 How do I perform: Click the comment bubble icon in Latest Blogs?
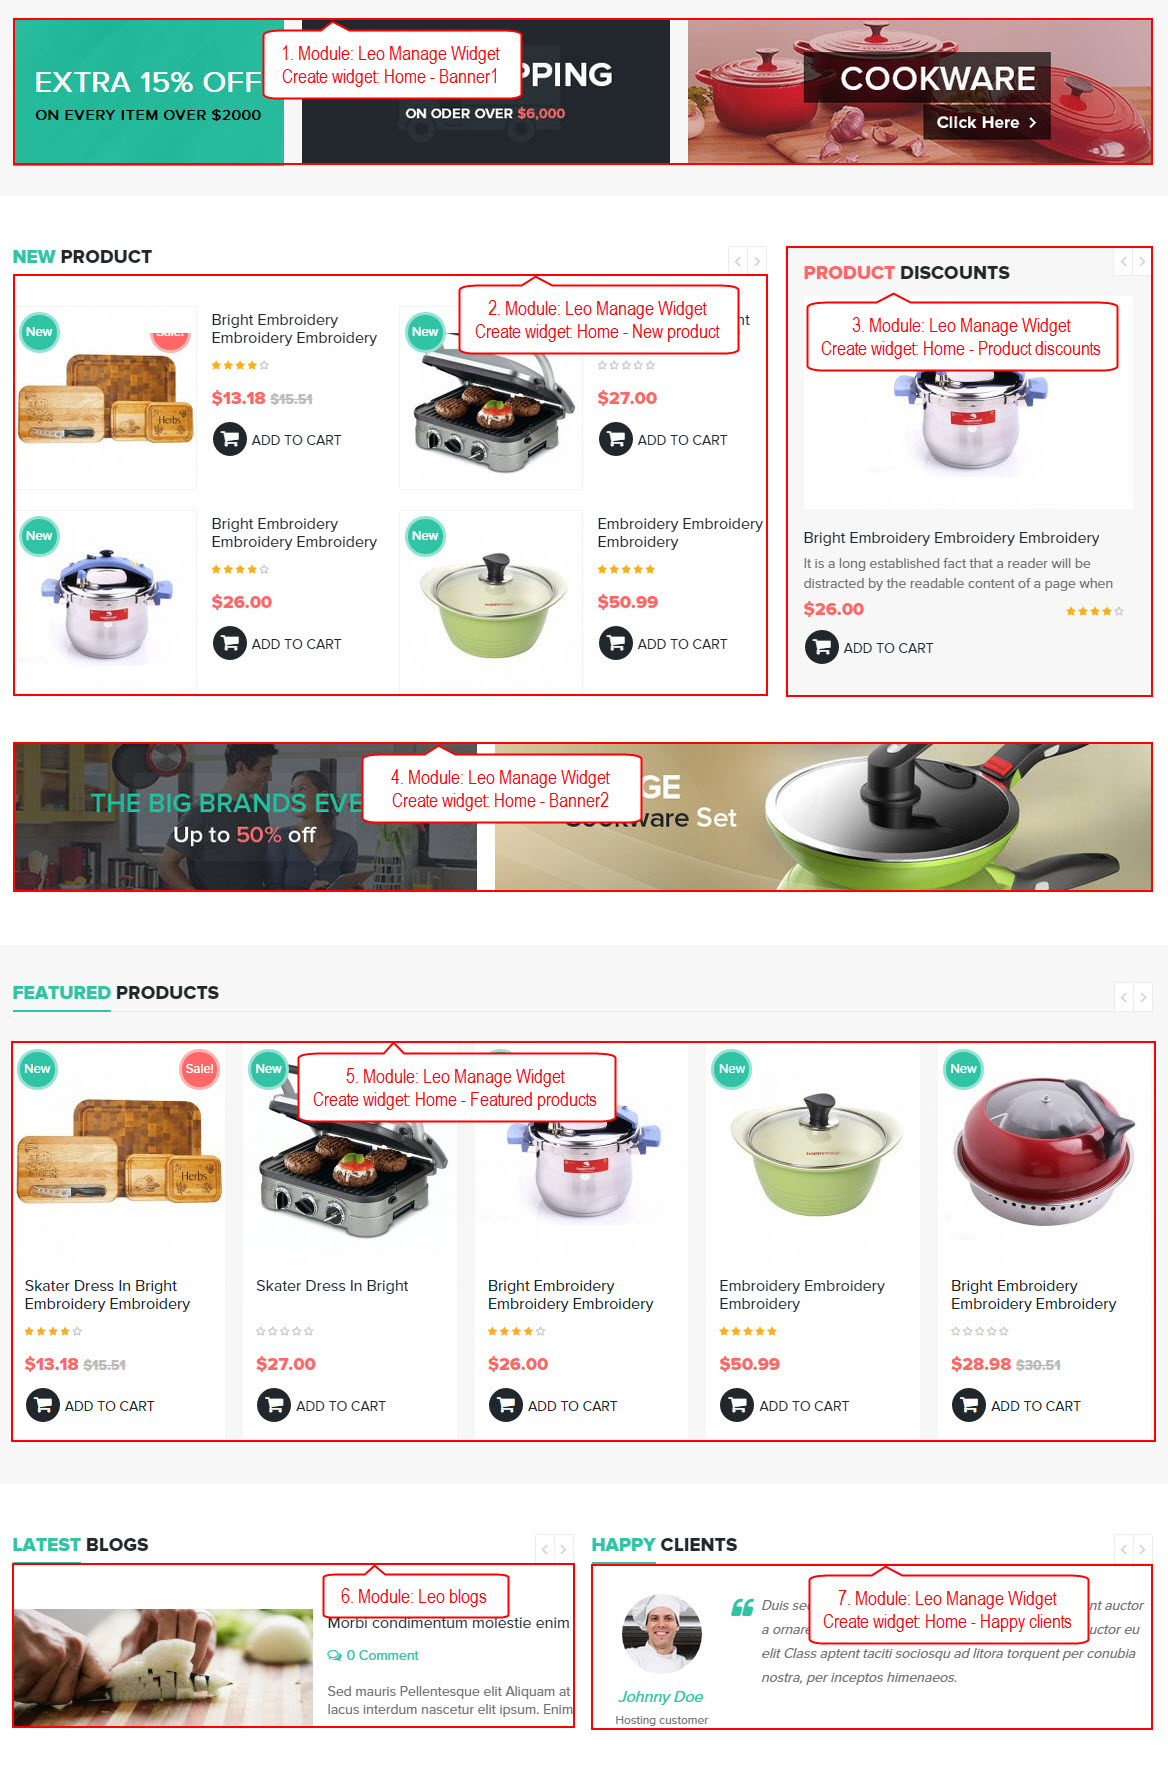(x=334, y=1656)
